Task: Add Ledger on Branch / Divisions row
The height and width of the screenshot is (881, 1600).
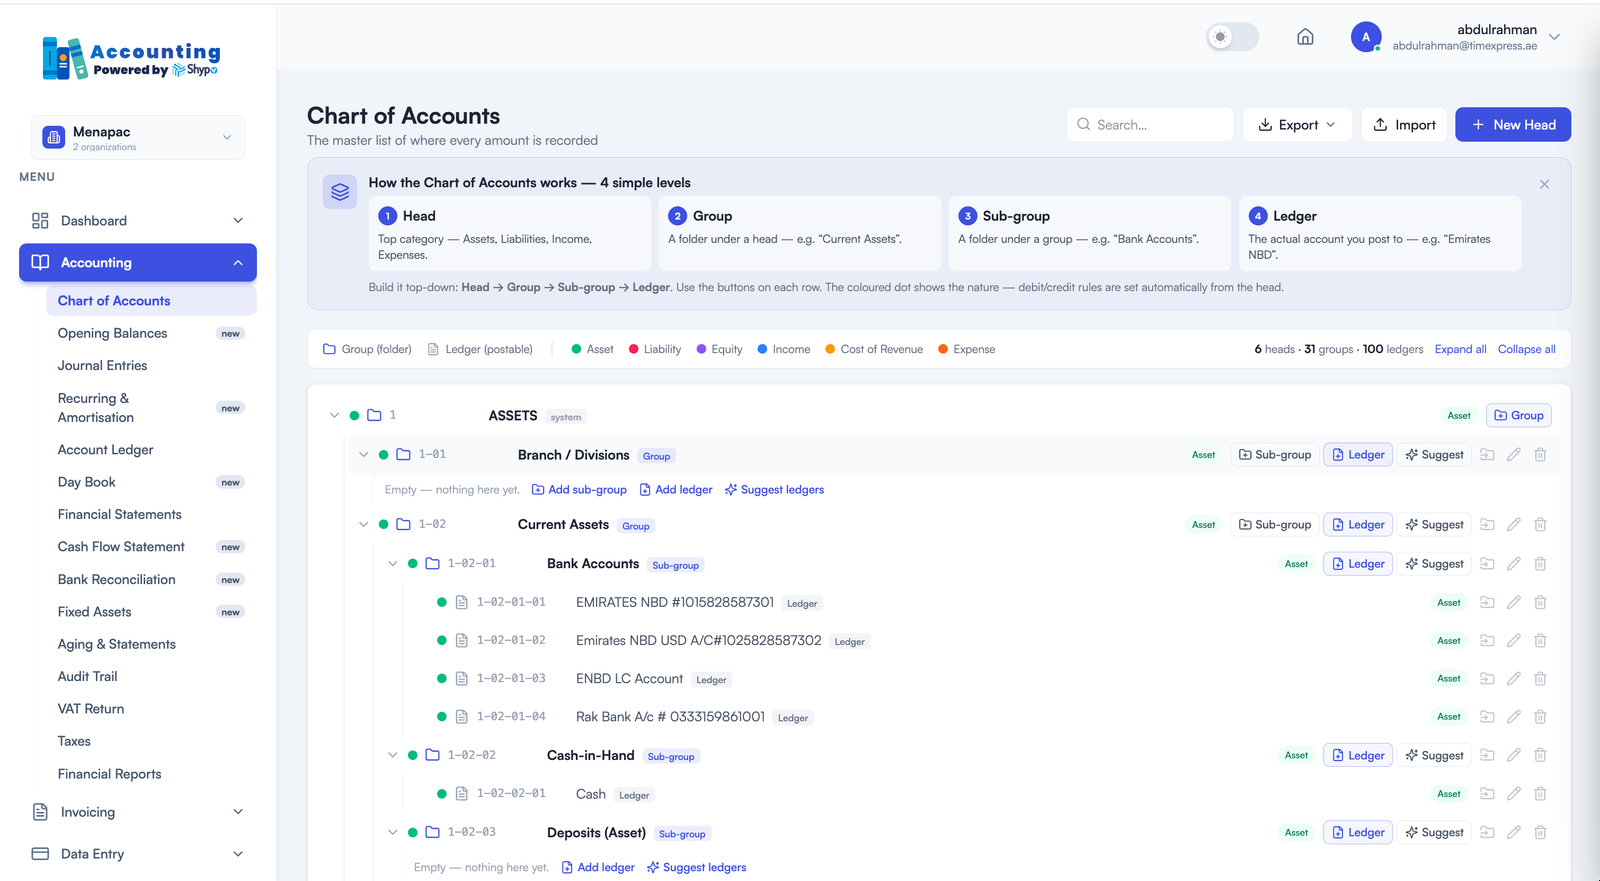Action: point(1358,455)
